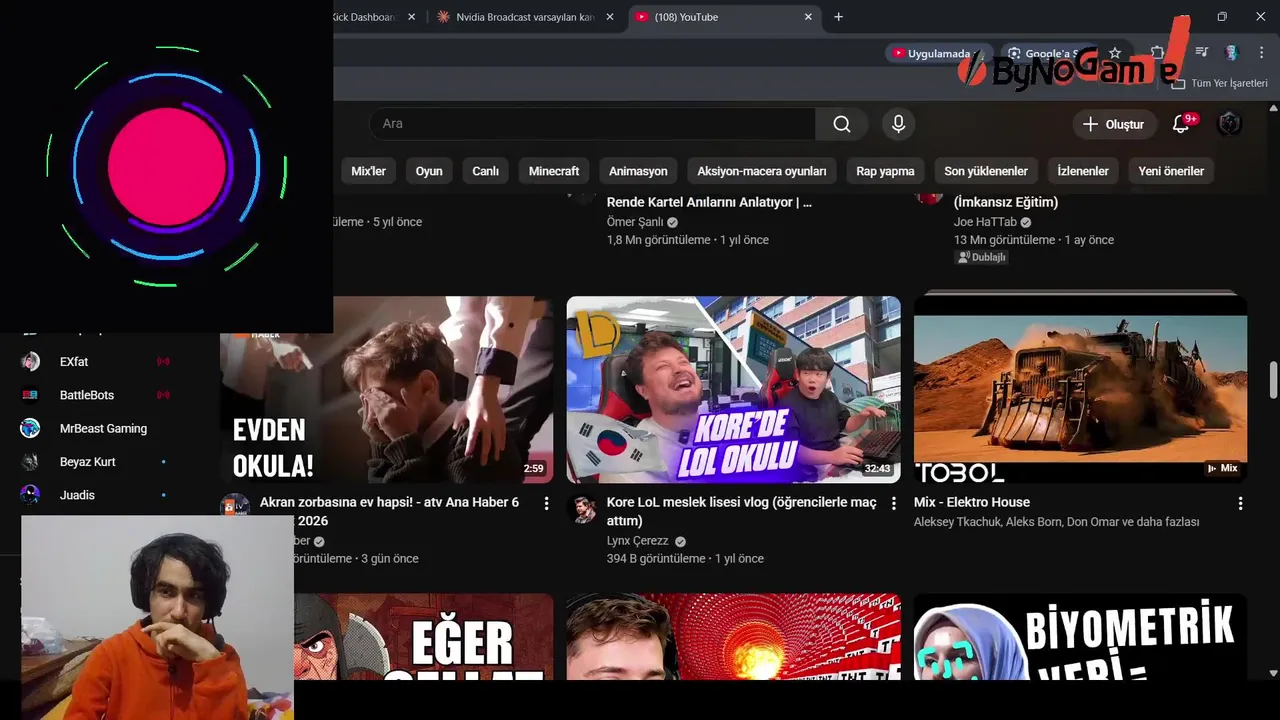Viewport: 1280px width, 720px height.
Task: Open more options for Akran zorbasına video
Action: [546, 503]
